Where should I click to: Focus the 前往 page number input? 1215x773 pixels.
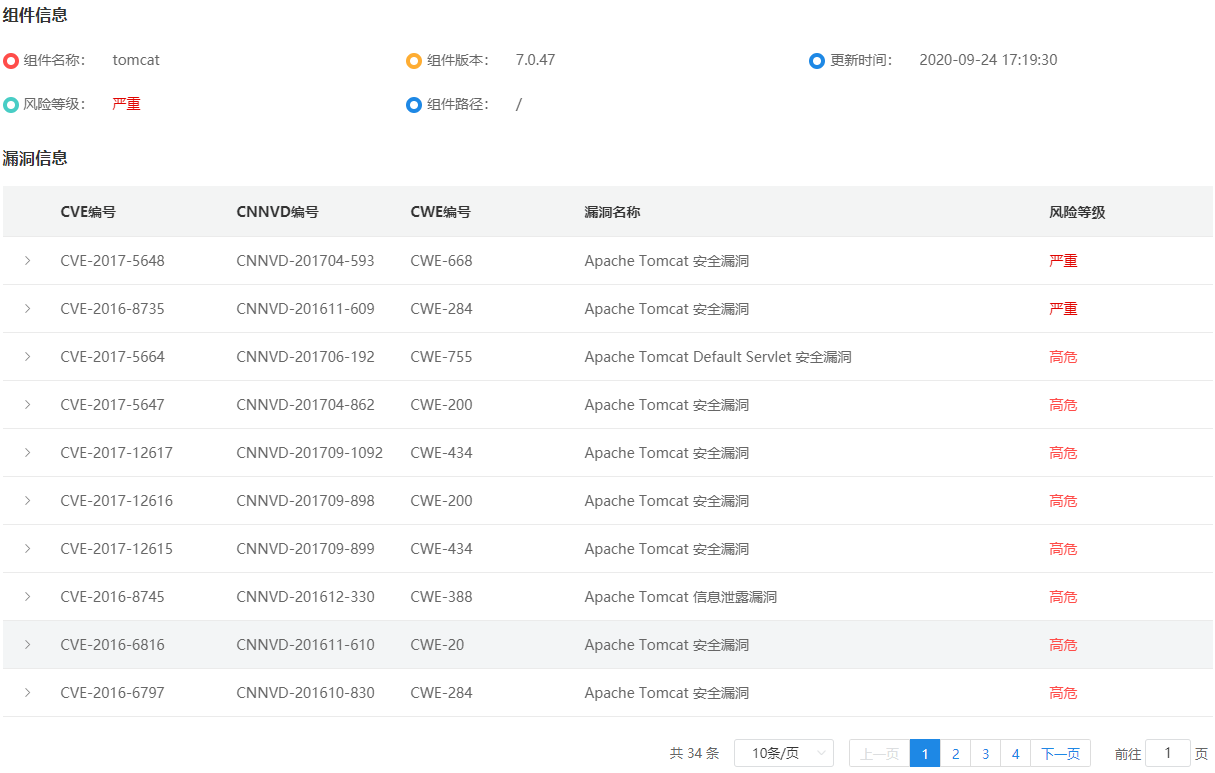[1168, 753]
